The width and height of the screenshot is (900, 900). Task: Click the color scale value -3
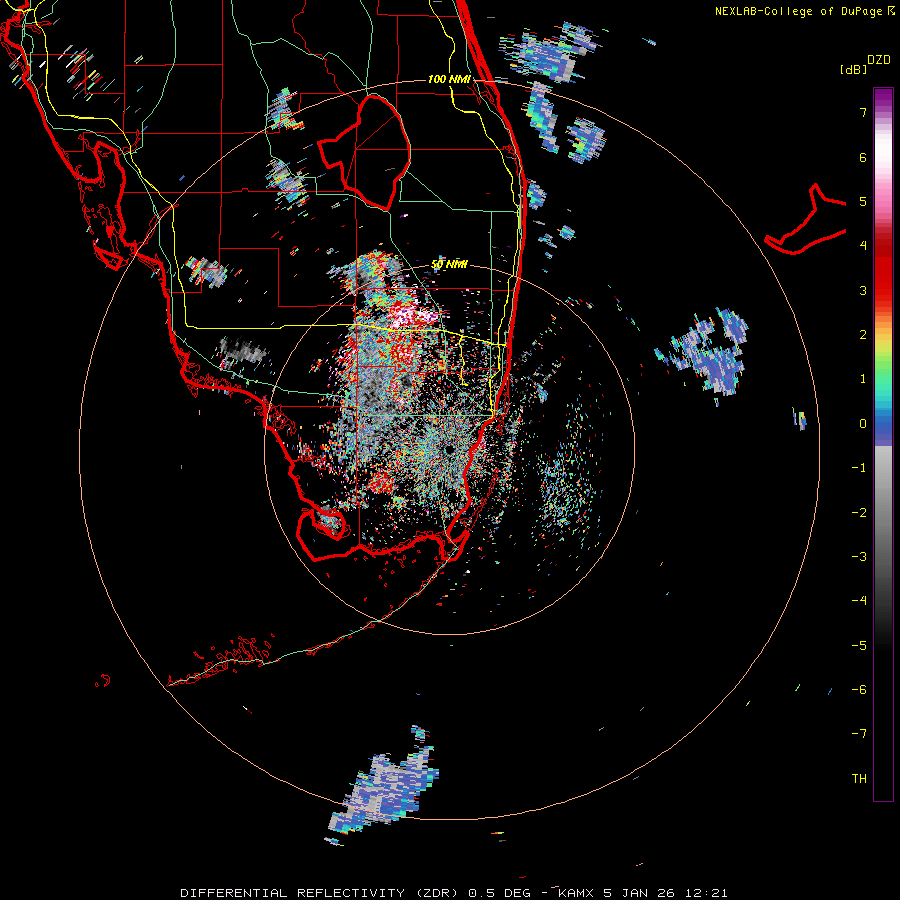859,557
